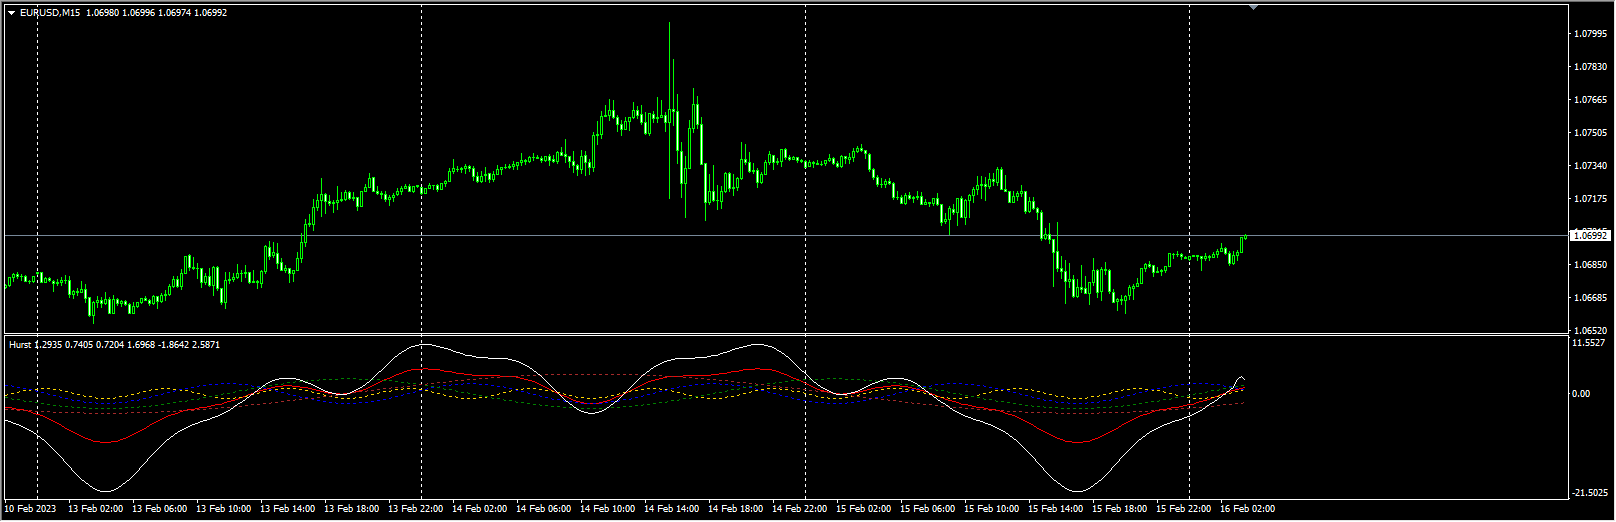Click the 14 Feb 06:00 time label
The height and width of the screenshot is (522, 1616).
pyautogui.click(x=544, y=509)
